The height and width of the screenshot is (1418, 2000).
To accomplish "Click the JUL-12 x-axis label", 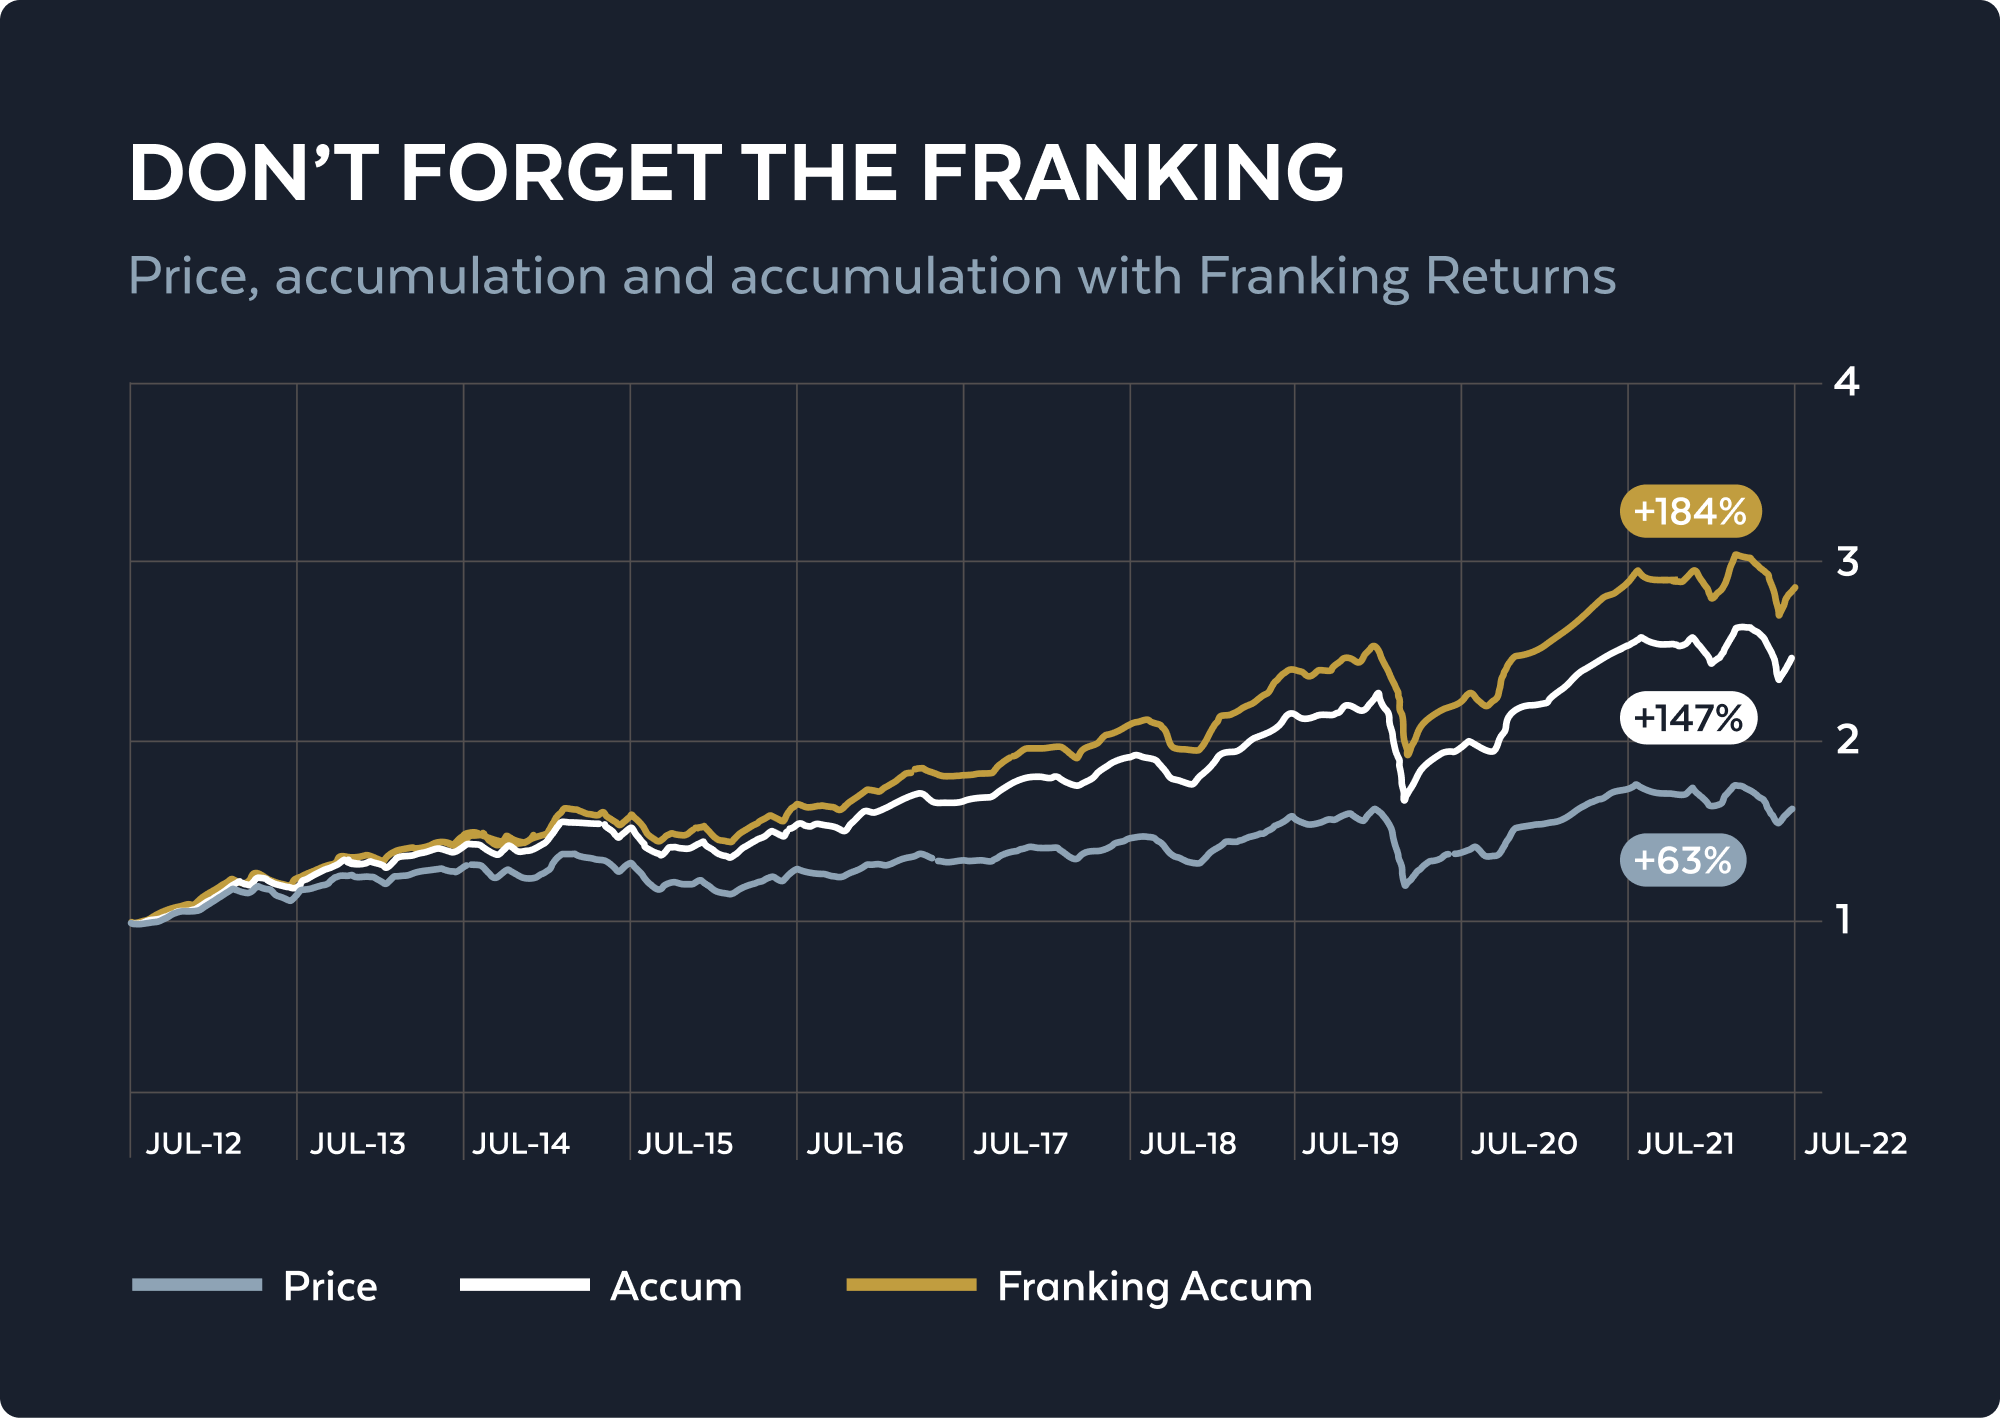I will tap(194, 1144).
